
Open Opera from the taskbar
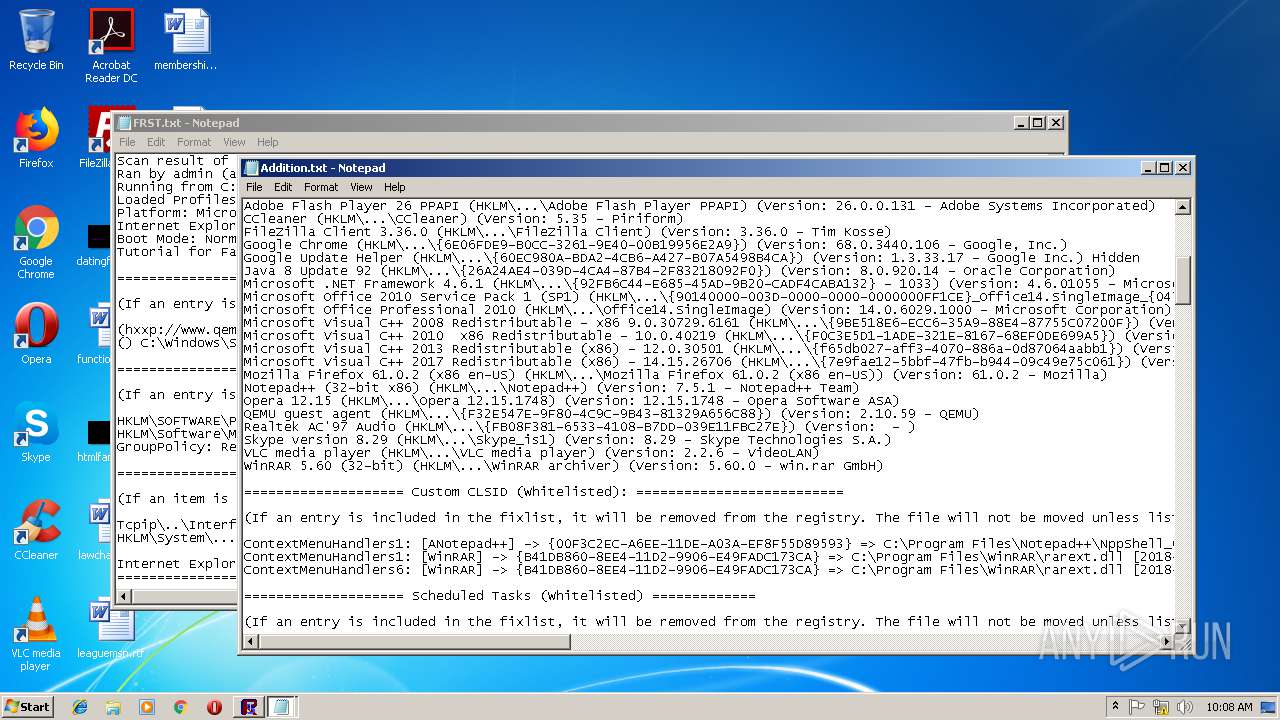click(x=214, y=707)
